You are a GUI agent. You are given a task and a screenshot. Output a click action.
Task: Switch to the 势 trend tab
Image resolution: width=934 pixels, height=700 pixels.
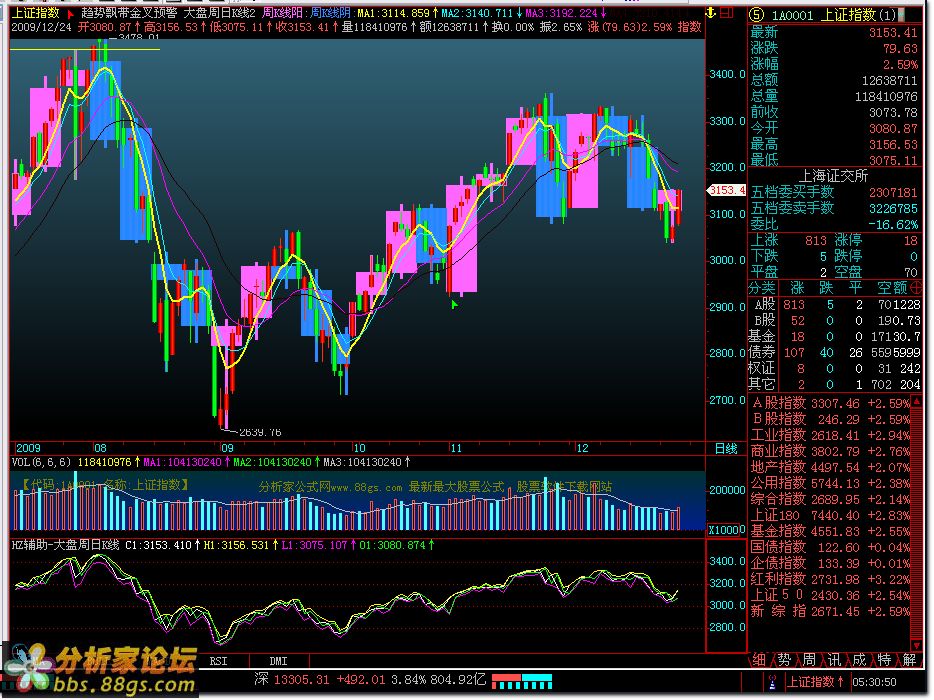(784, 661)
